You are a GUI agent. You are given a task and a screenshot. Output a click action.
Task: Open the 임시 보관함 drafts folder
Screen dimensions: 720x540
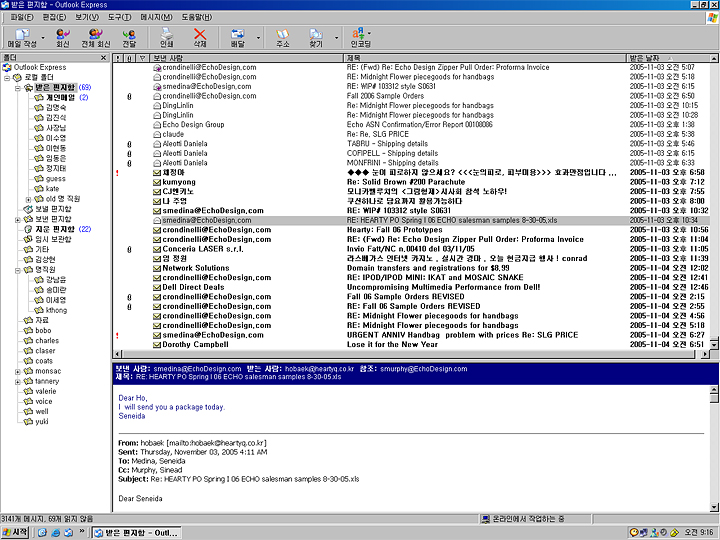pos(48,239)
